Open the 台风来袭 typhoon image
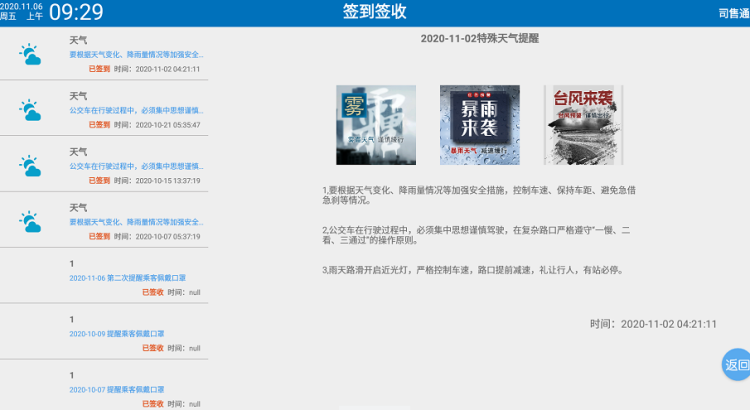Image resolution: width=750 pixels, height=410 pixels. [x=583, y=125]
